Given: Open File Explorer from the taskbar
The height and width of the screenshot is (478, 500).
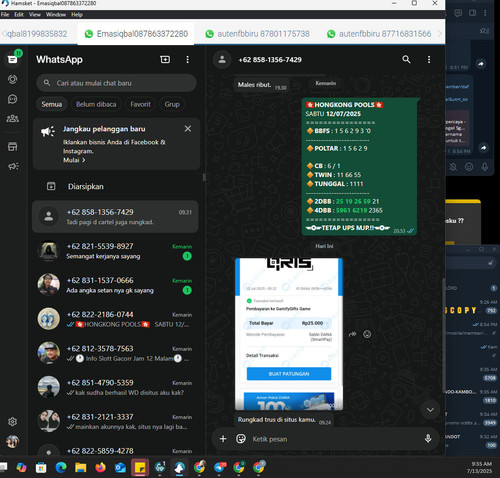Looking at the screenshot, I should (x=80, y=467).
